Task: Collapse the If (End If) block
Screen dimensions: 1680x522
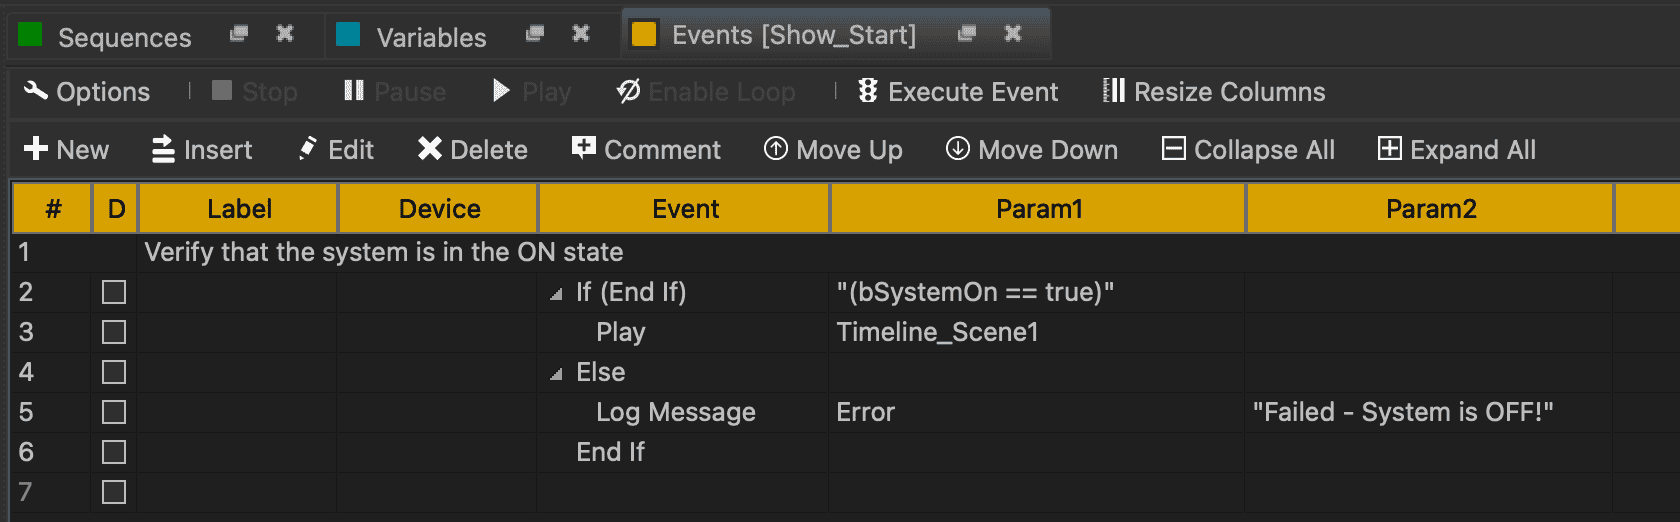Action: point(556,294)
